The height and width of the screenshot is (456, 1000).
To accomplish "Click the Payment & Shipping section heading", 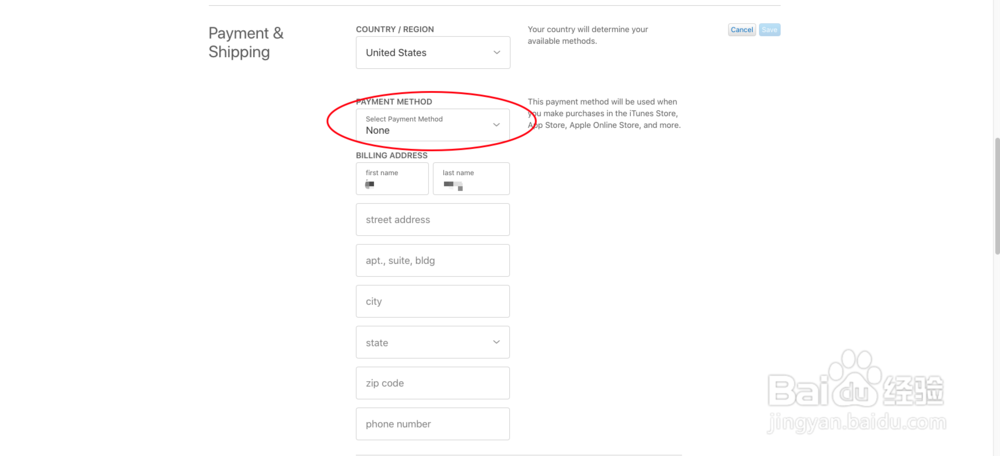I will pos(246,42).
